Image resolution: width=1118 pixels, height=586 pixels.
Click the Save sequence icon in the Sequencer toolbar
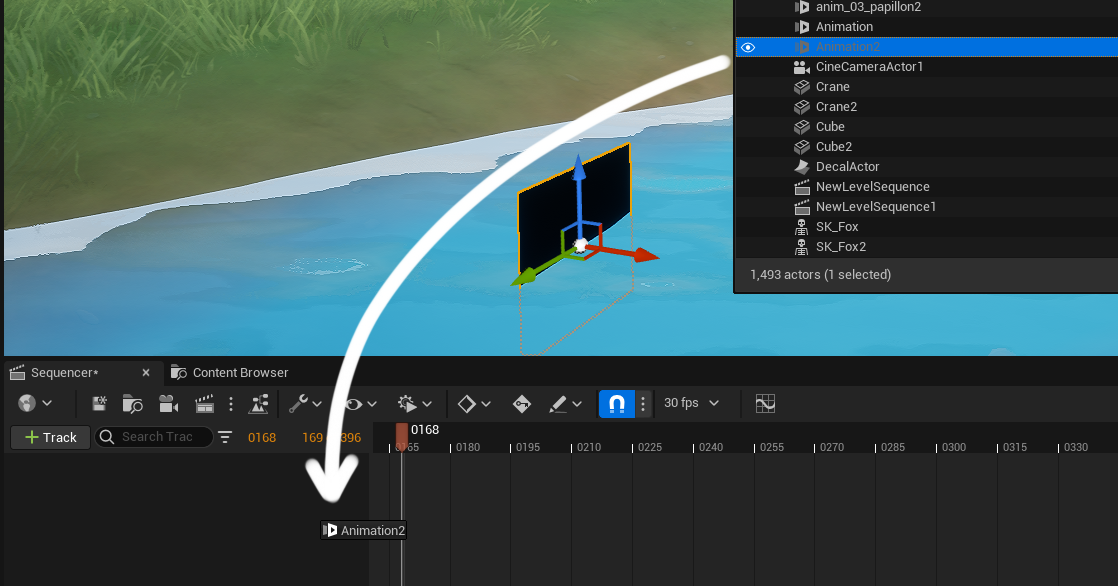[100, 404]
